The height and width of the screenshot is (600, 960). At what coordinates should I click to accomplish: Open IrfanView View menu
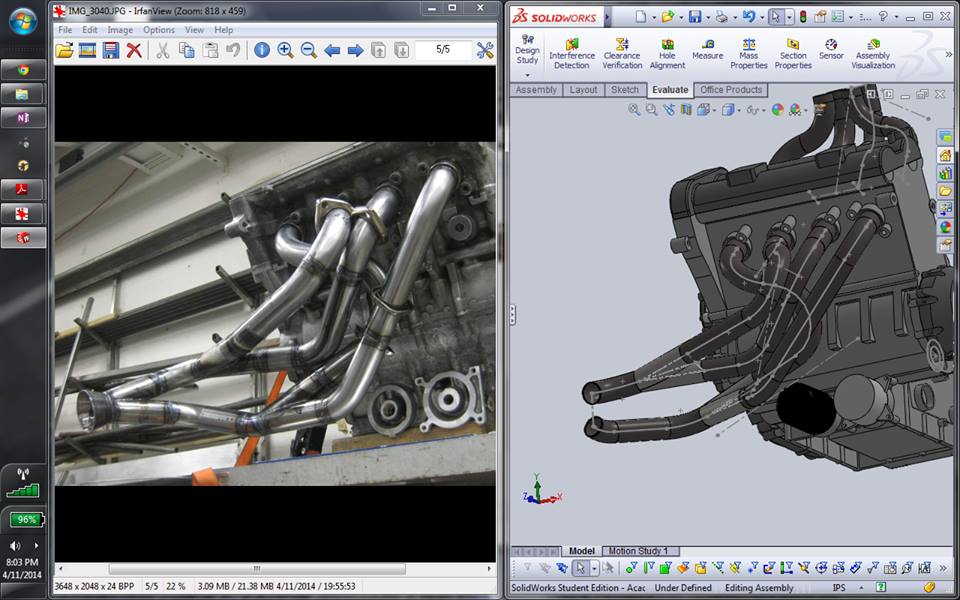coord(195,29)
